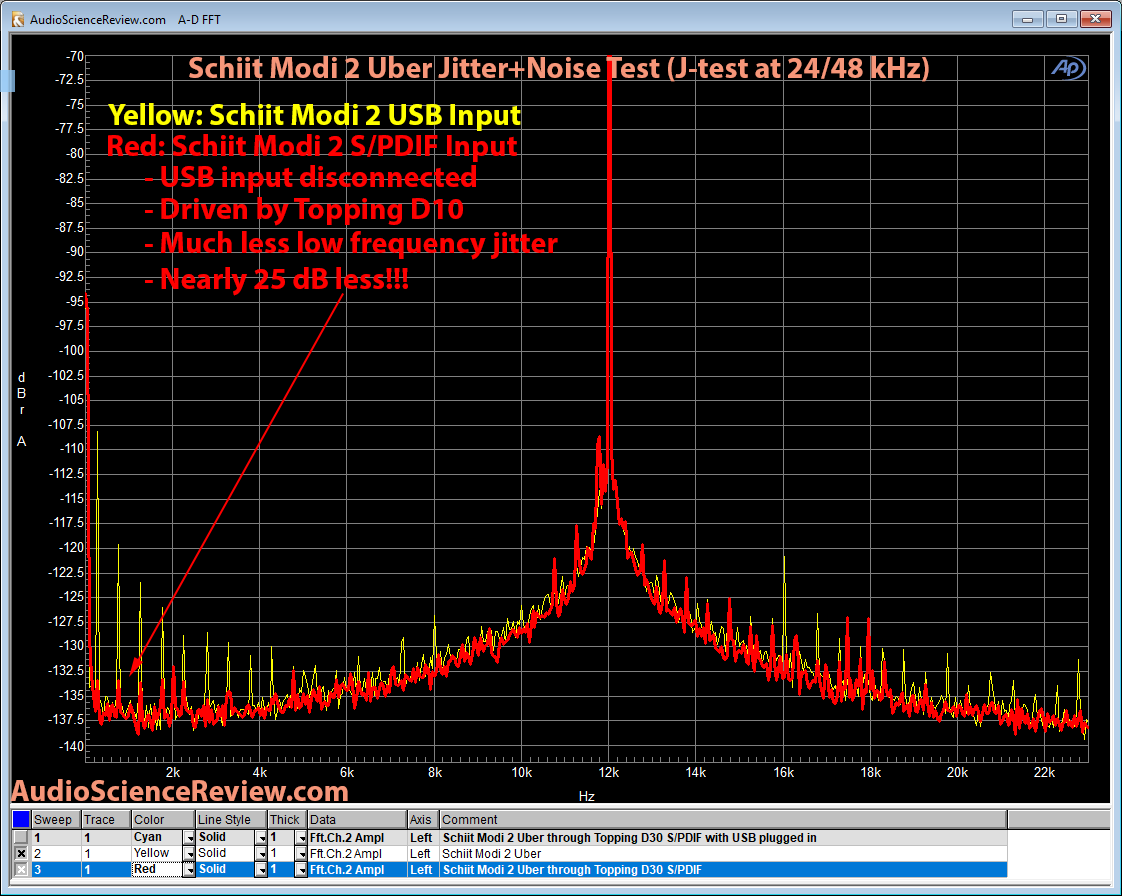Click sweep number 2 cell
The height and width of the screenshot is (896, 1122).
[x=56, y=854]
